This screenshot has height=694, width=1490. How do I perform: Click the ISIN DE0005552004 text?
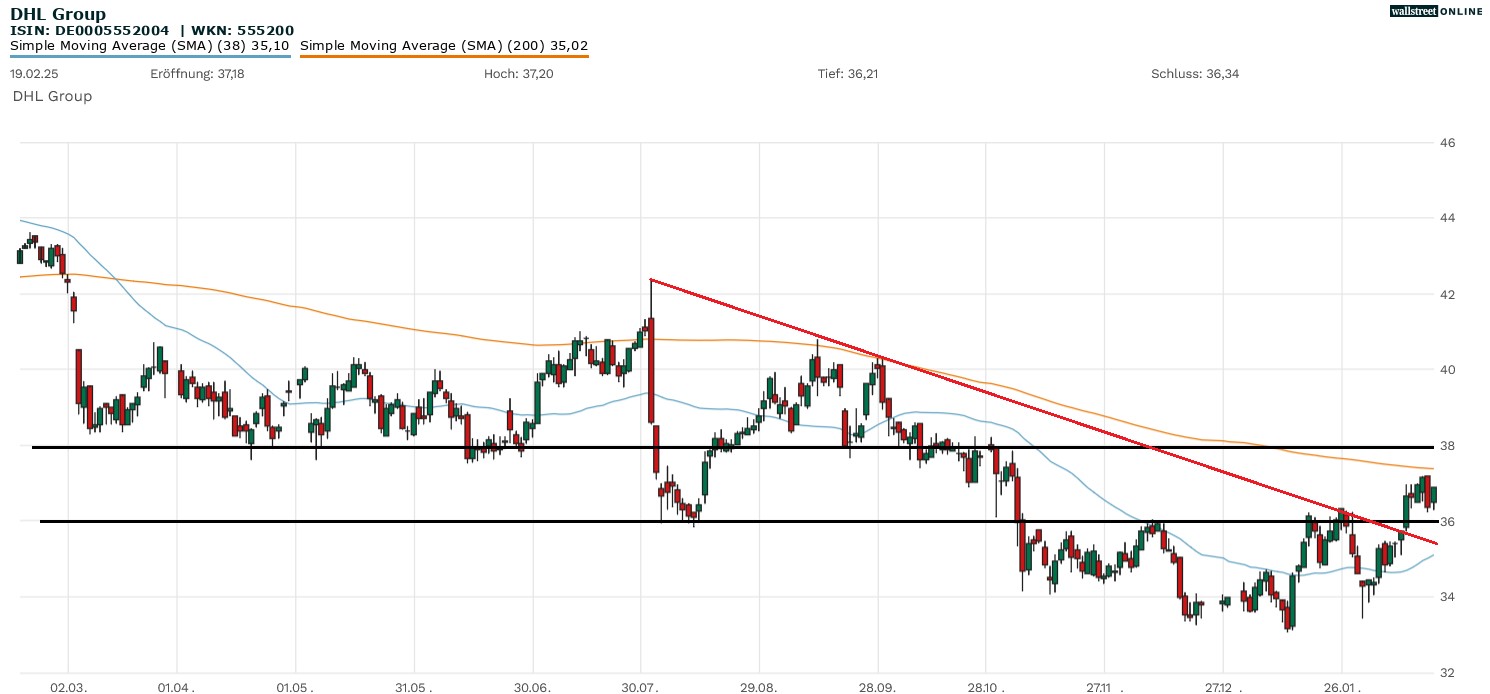90,30
